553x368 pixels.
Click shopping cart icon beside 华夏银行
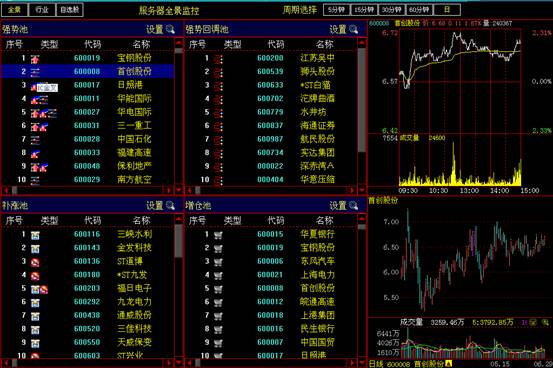[218, 235]
